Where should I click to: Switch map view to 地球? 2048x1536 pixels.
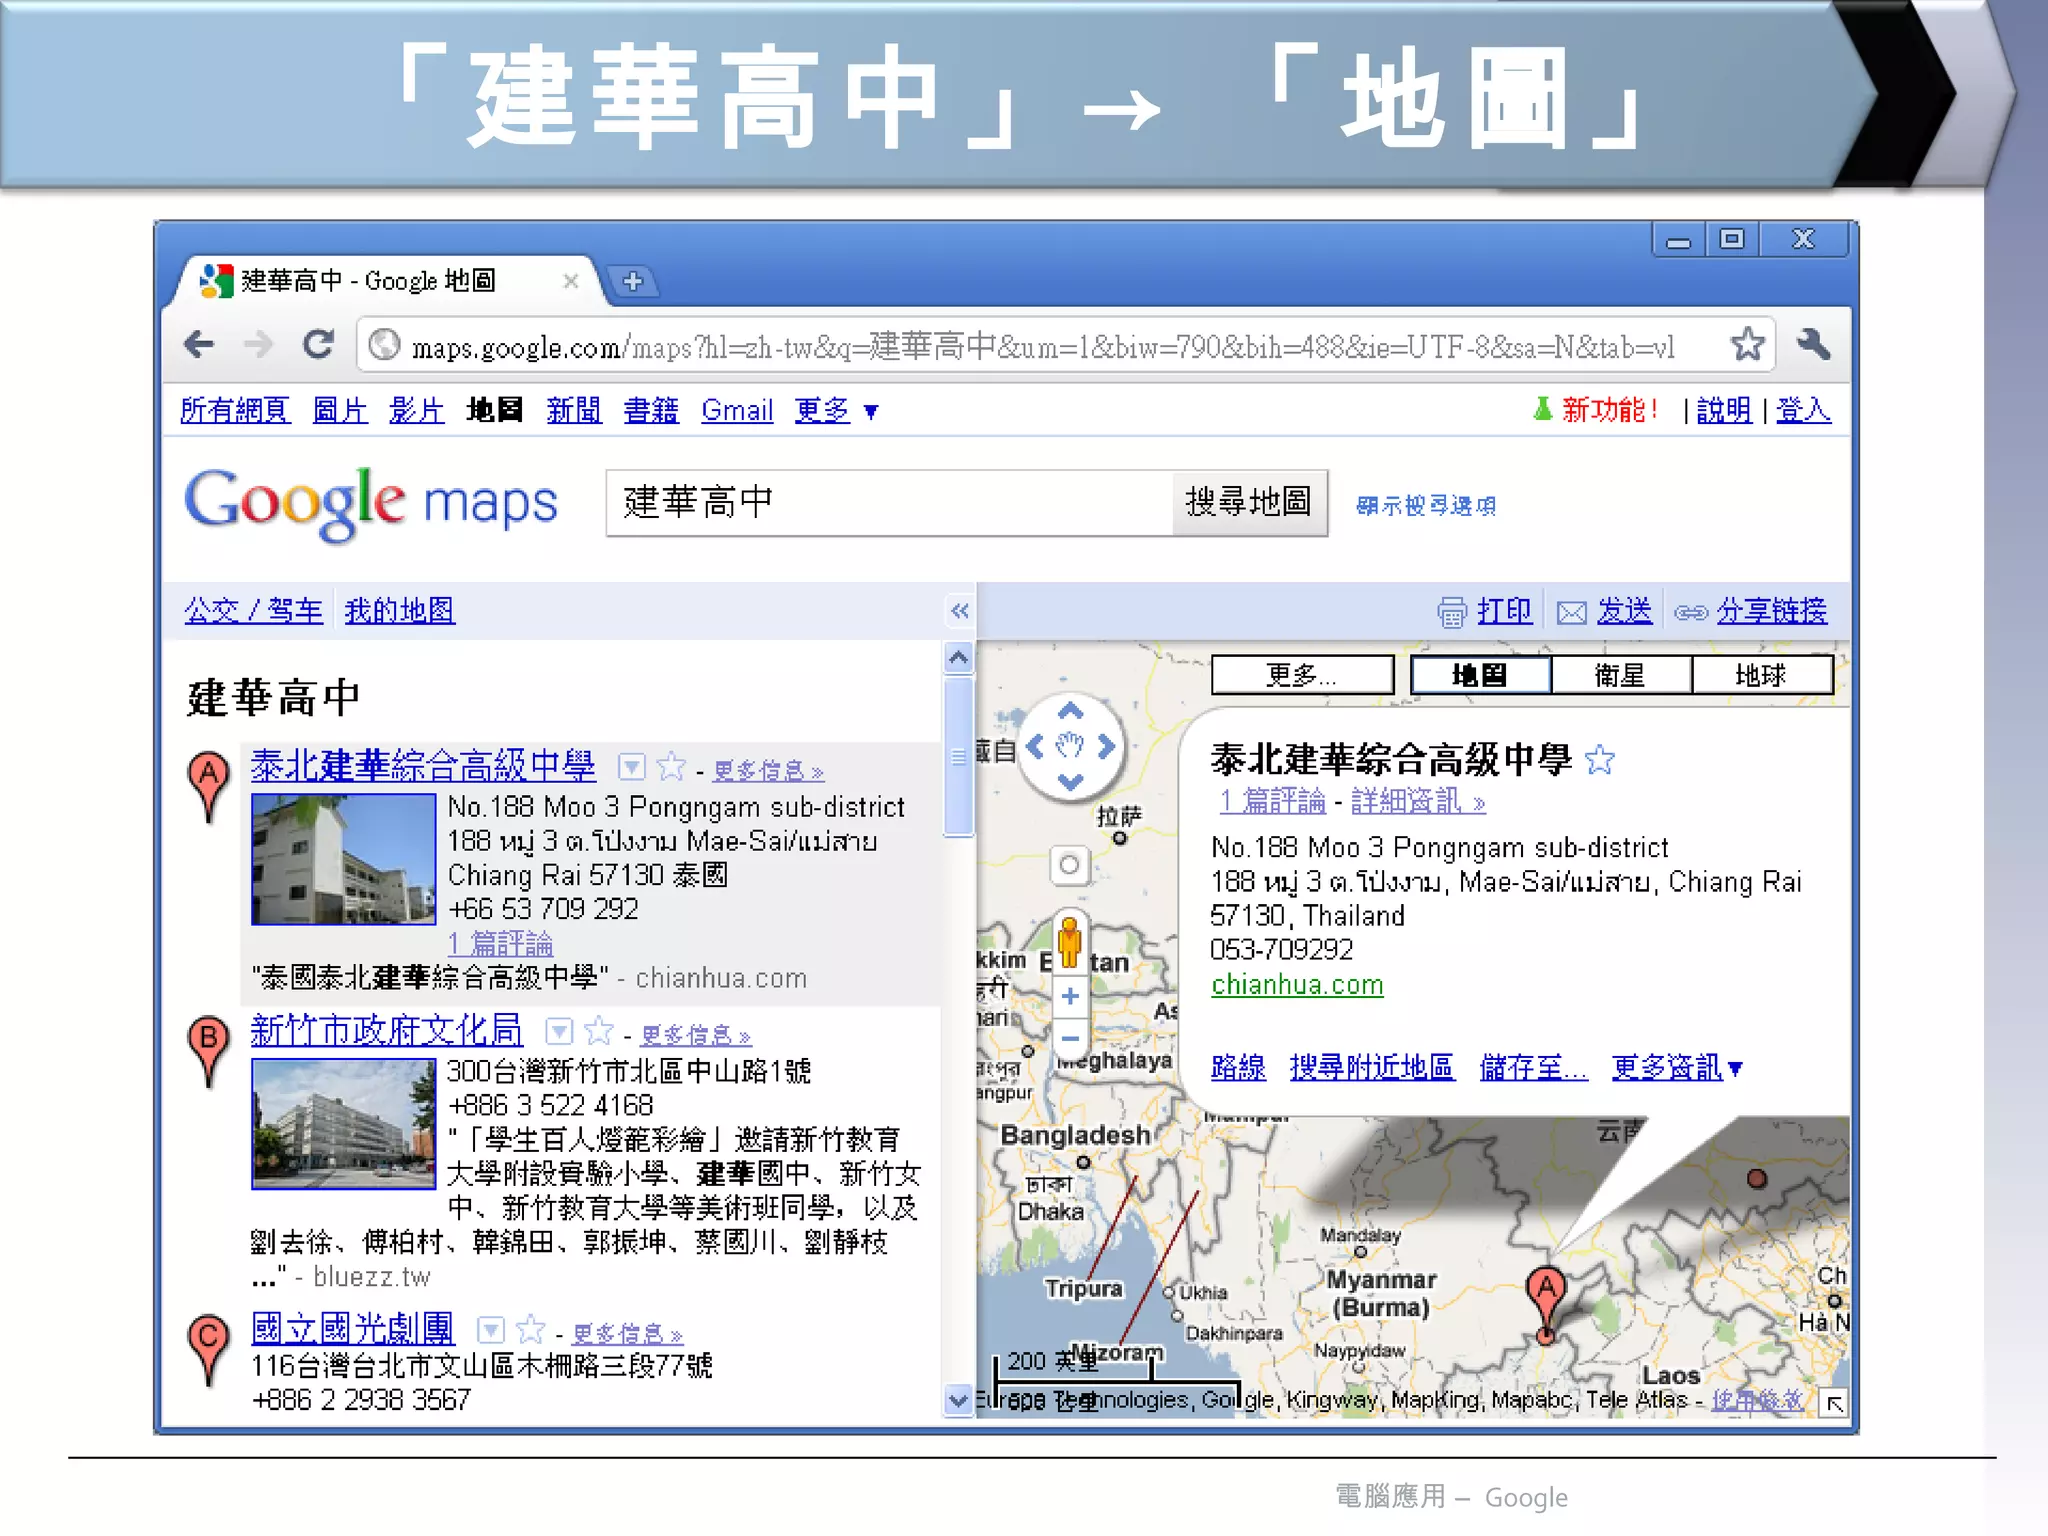1762,675
